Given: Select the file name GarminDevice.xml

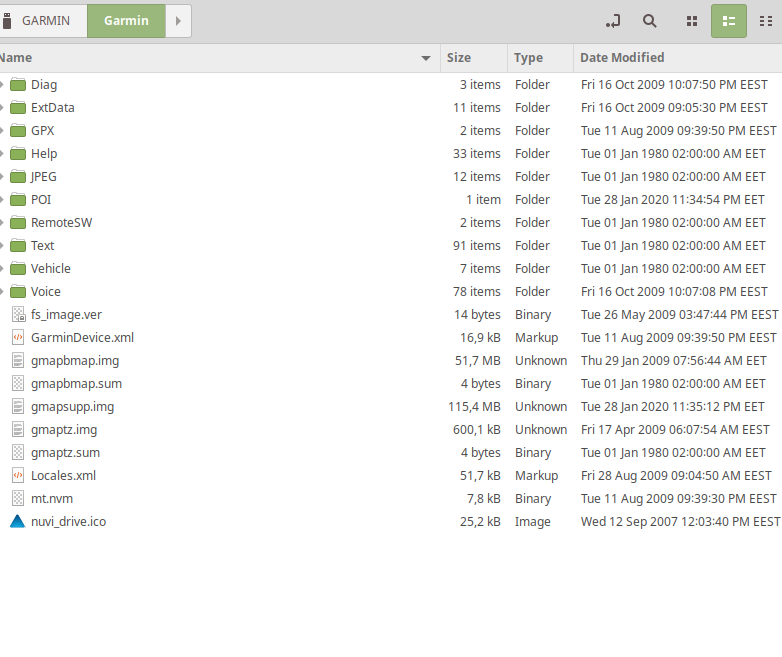Looking at the screenshot, I should [x=82, y=338].
